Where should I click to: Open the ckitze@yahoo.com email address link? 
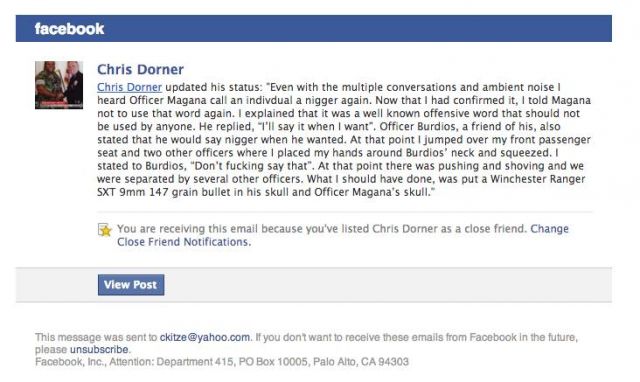pyautogui.click(x=204, y=338)
